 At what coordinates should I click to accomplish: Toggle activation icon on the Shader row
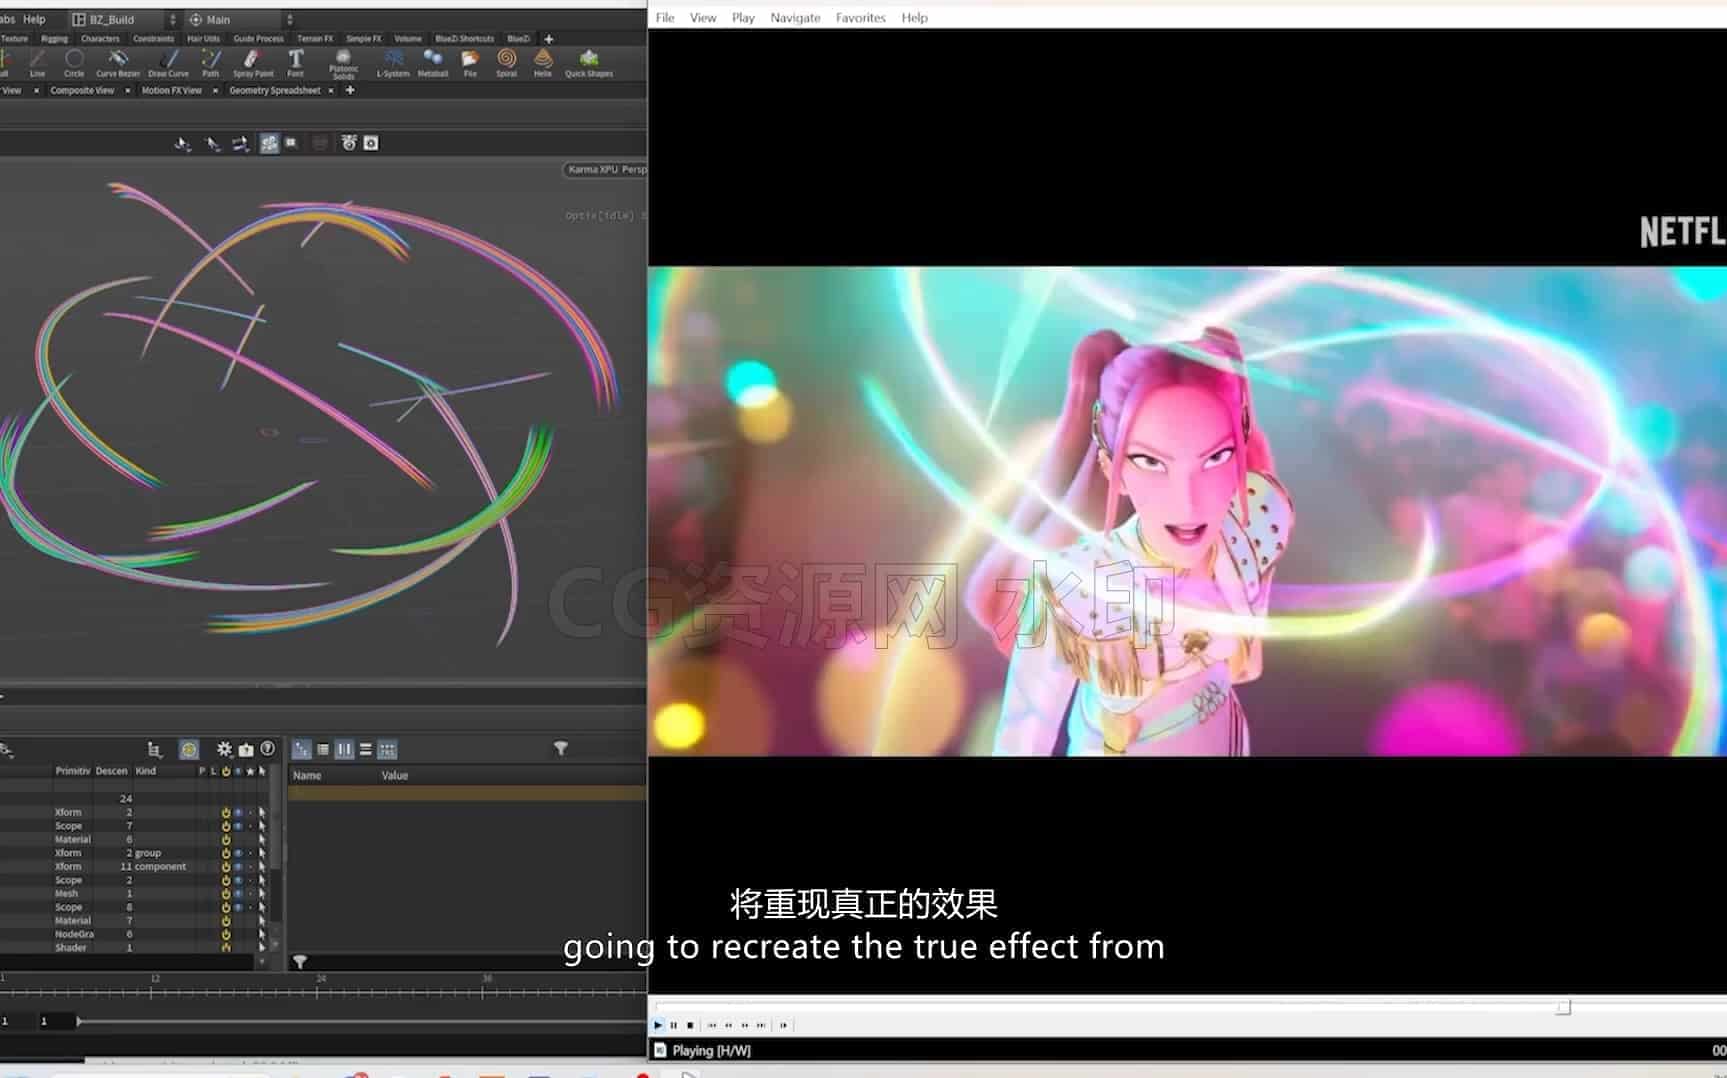coord(226,948)
